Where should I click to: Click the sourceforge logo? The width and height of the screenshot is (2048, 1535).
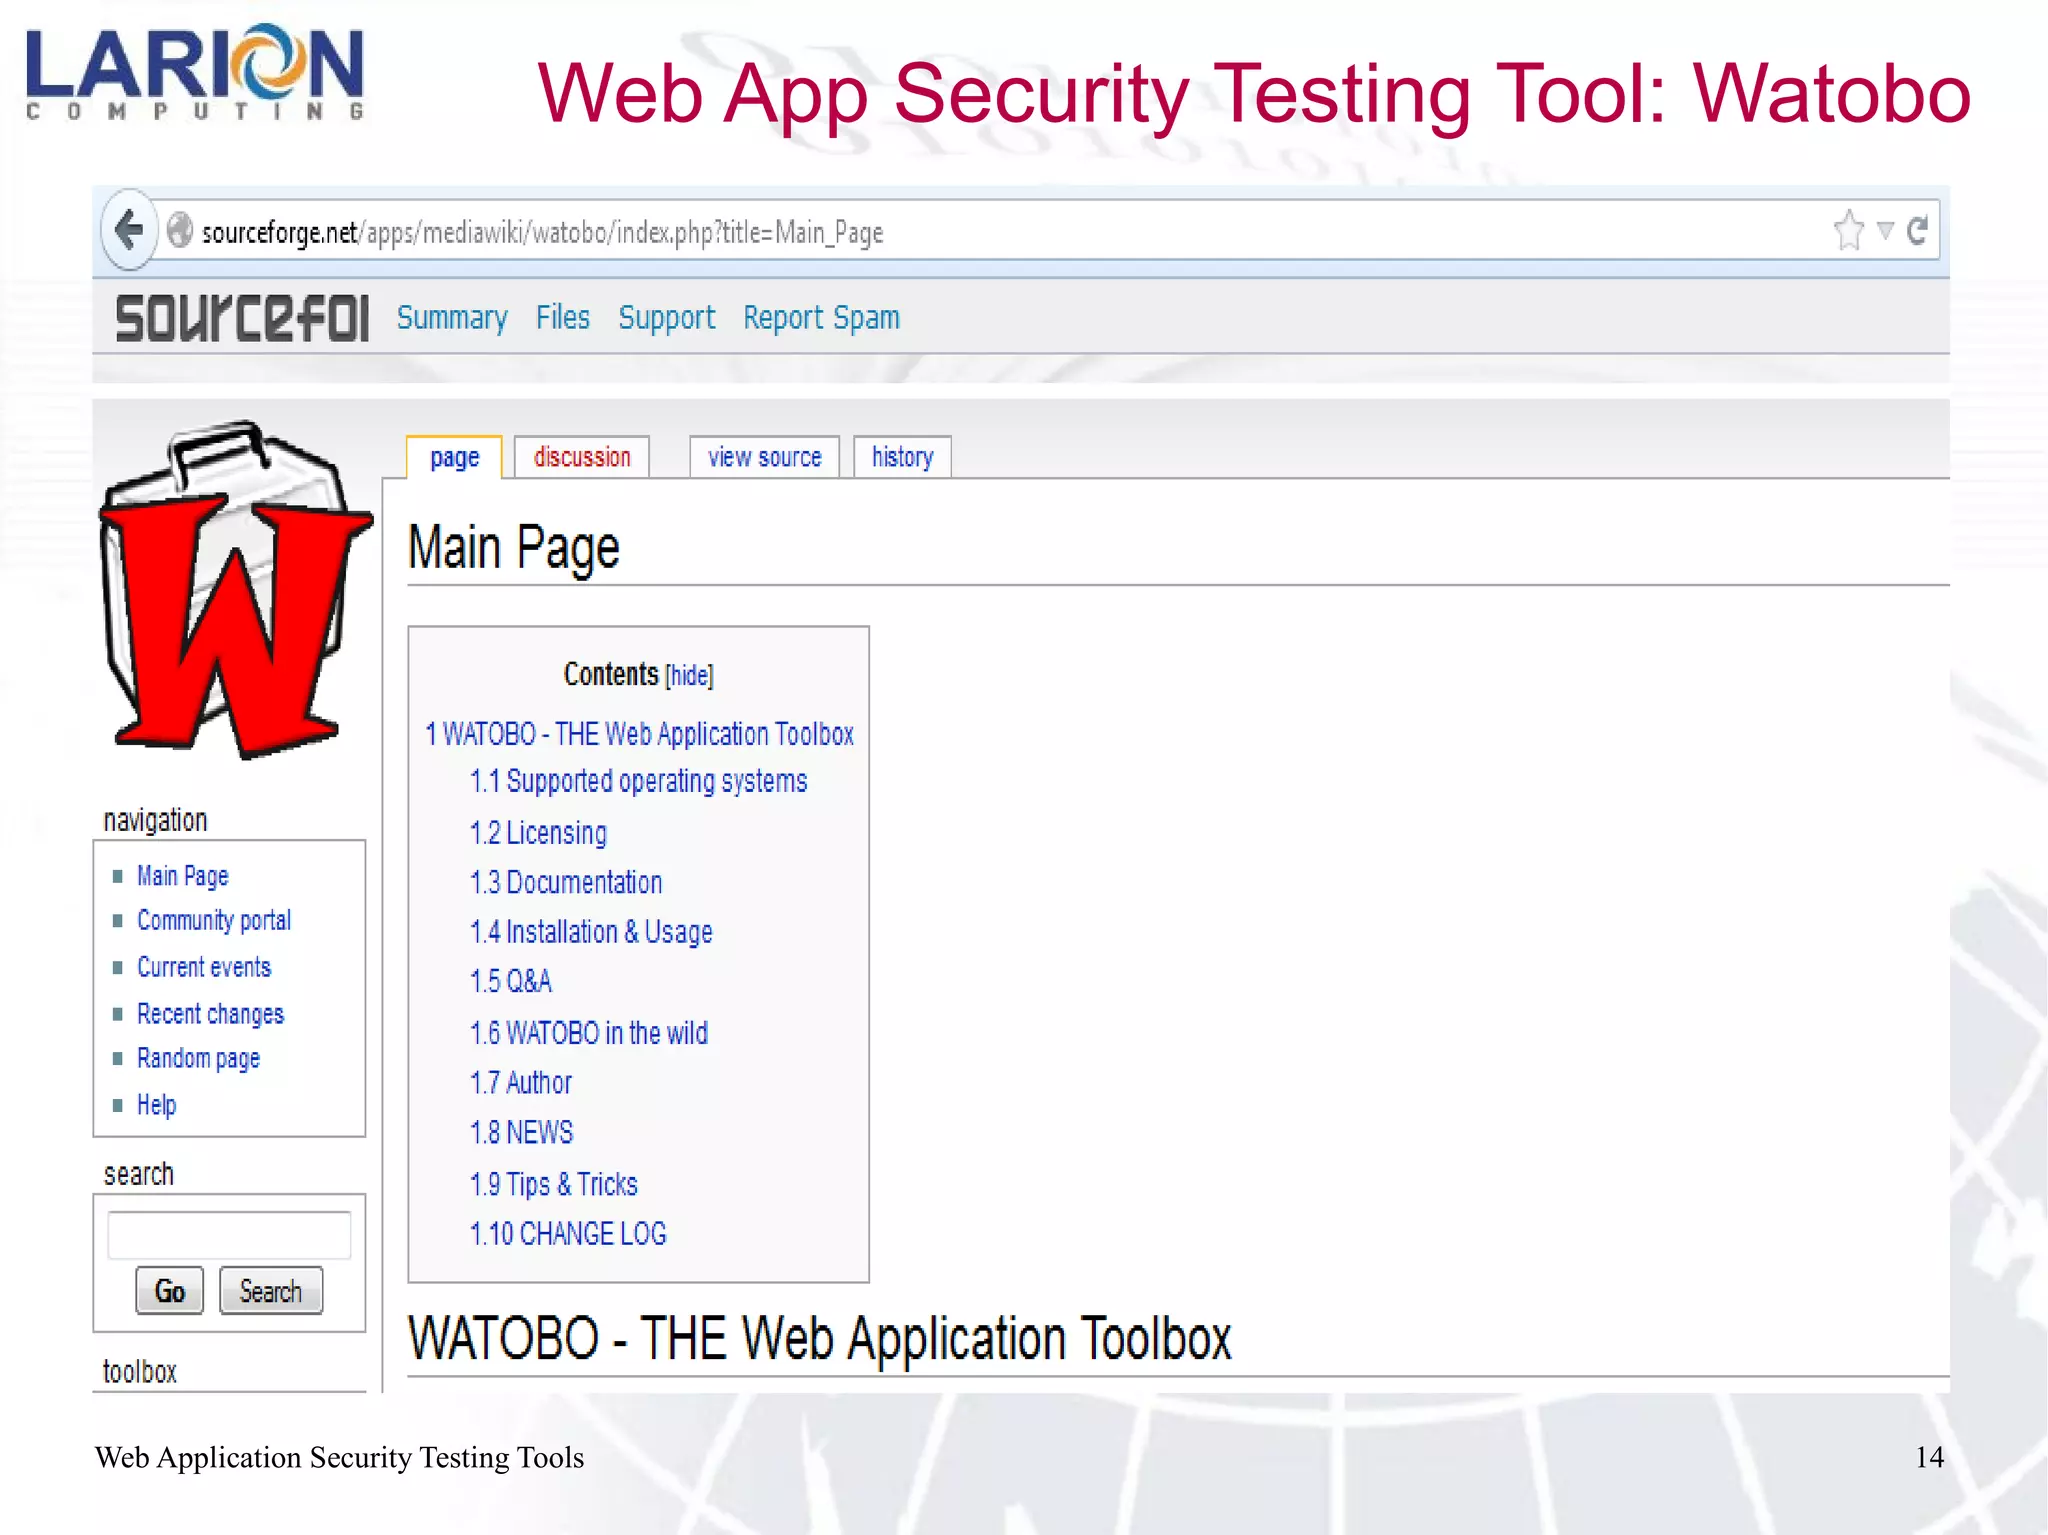click(242, 318)
